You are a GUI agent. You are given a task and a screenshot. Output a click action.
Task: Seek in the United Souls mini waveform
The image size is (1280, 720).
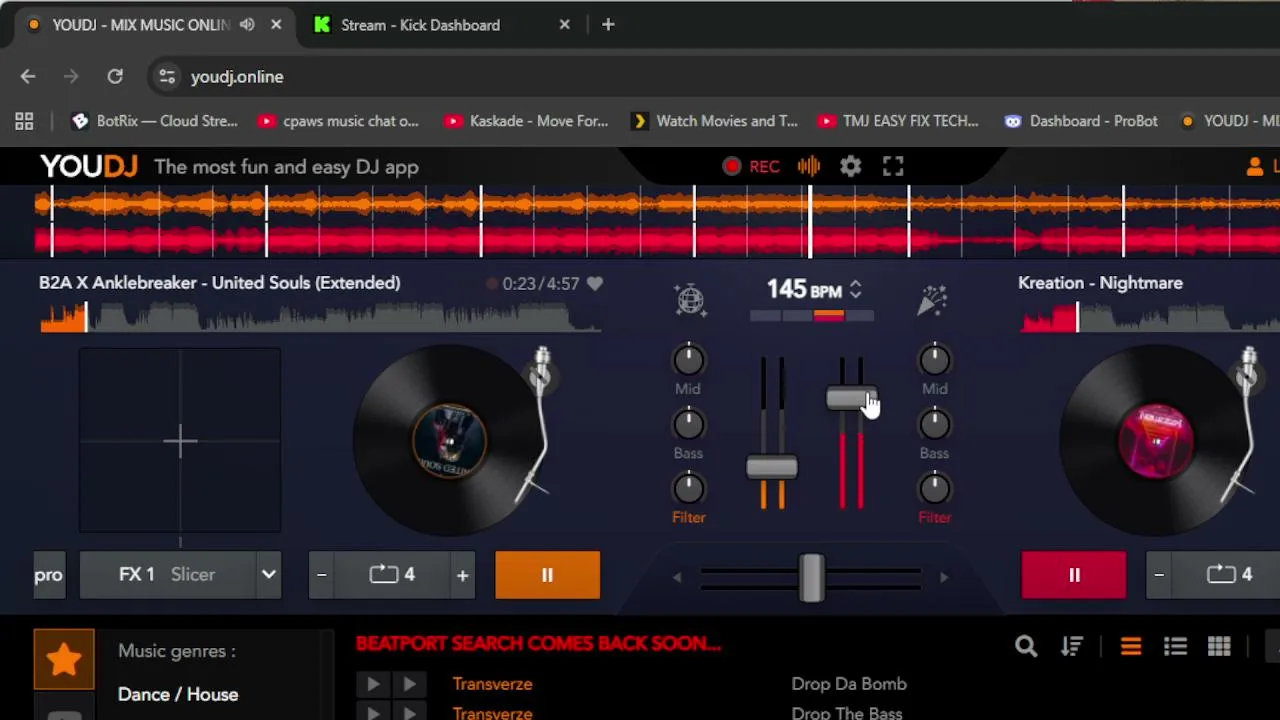pyautogui.click(x=320, y=317)
